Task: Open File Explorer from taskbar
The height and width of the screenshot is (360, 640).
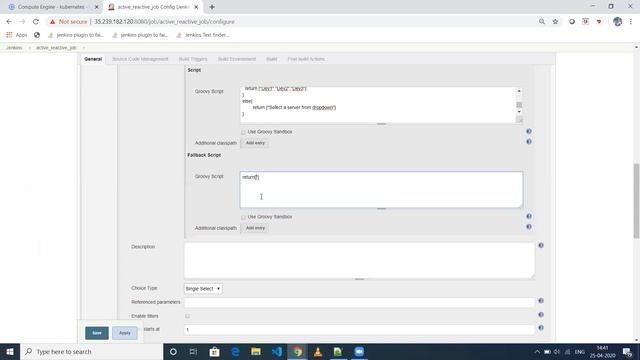Action: pyautogui.click(x=256, y=351)
